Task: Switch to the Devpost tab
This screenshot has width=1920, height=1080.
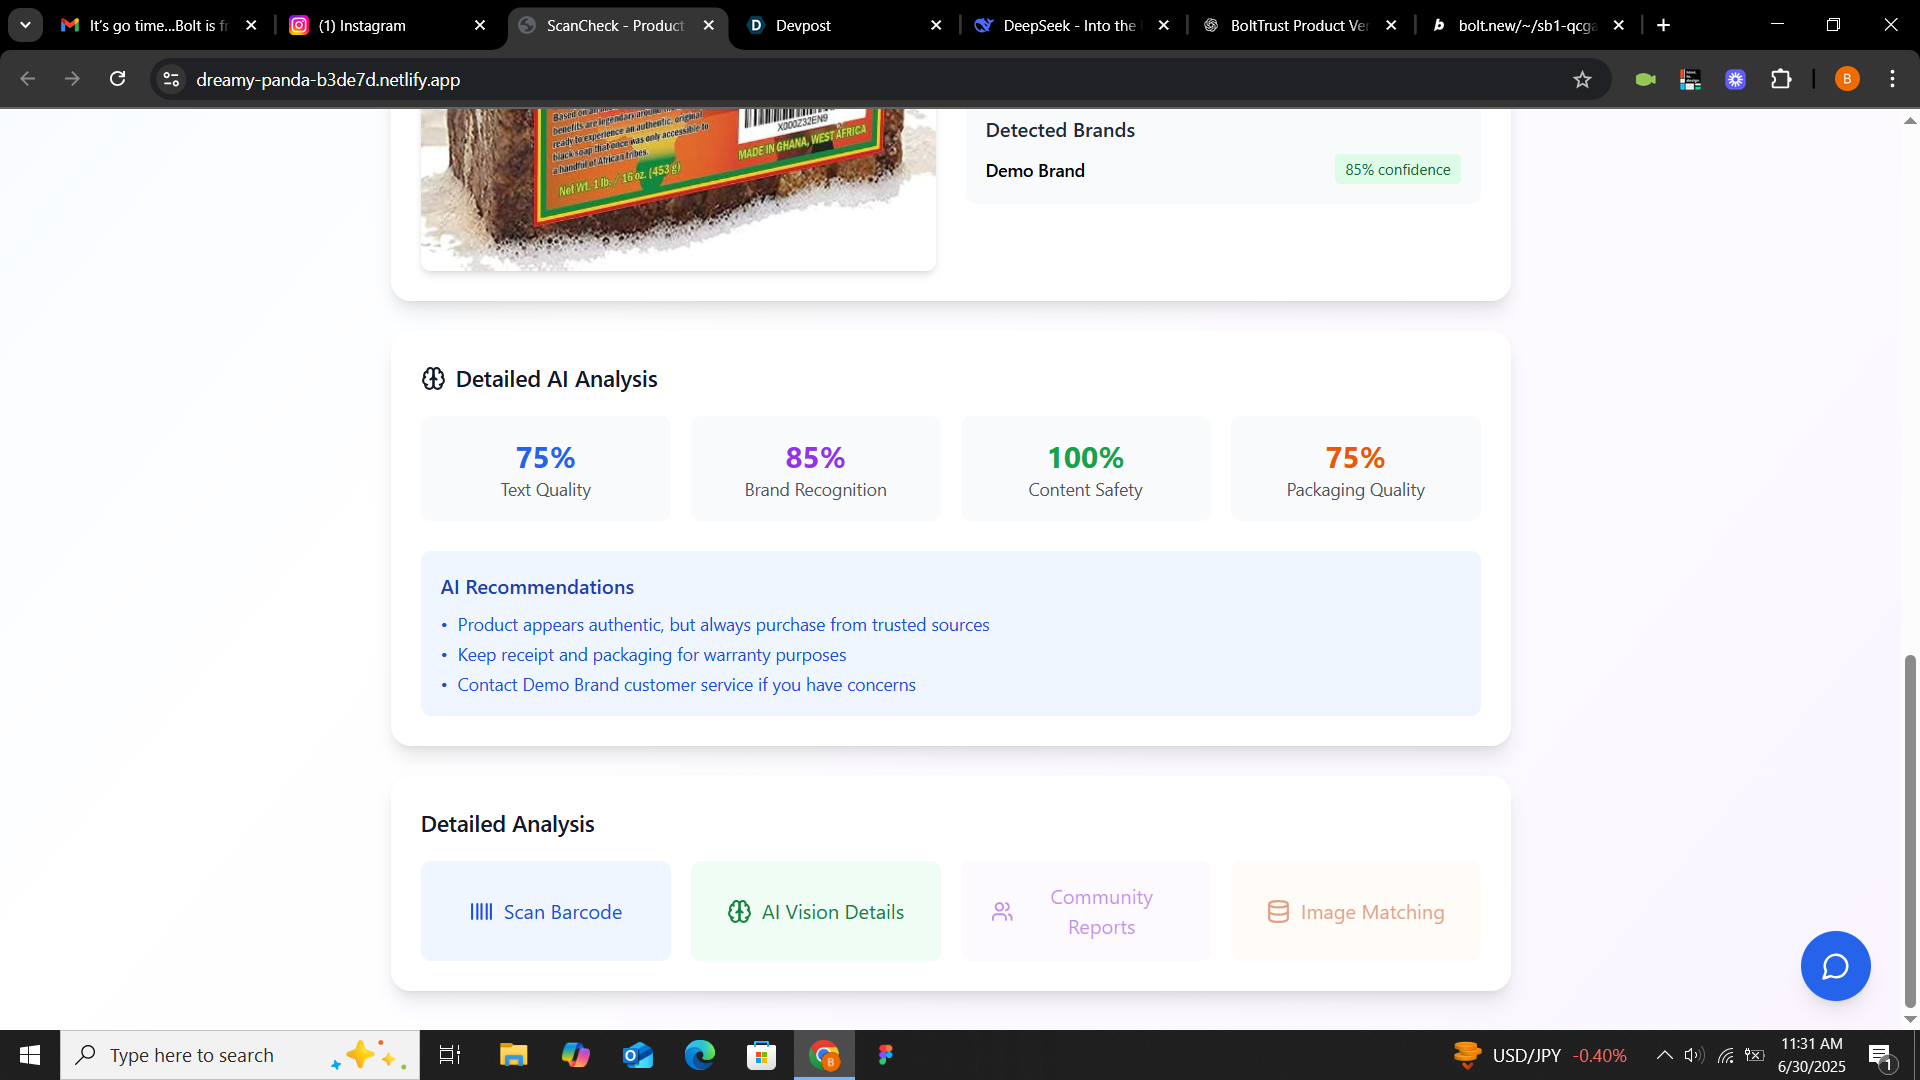Action: [x=803, y=25]
